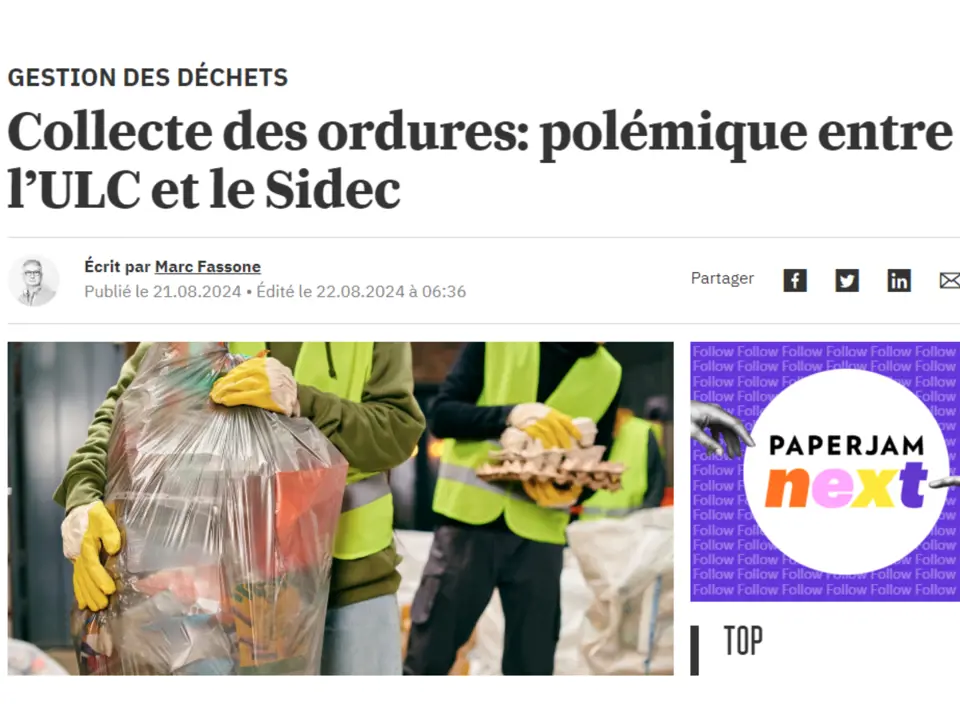Click the Écrit par label
The image size is (960, 720).
pos(117,267)
